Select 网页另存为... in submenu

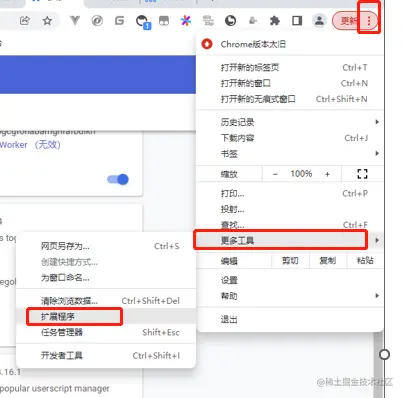(x=106, y=246)
